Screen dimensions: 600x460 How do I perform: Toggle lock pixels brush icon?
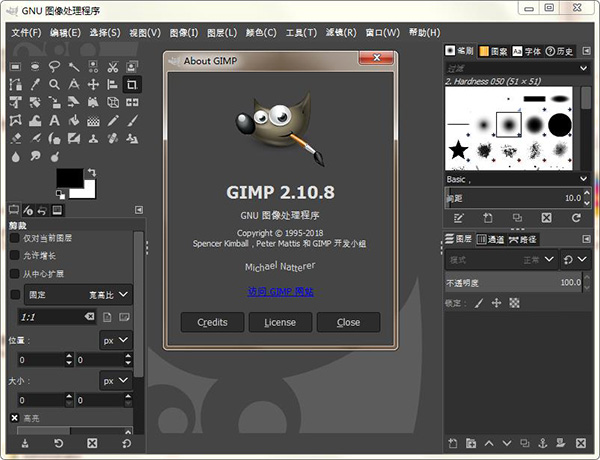(479, 303)
